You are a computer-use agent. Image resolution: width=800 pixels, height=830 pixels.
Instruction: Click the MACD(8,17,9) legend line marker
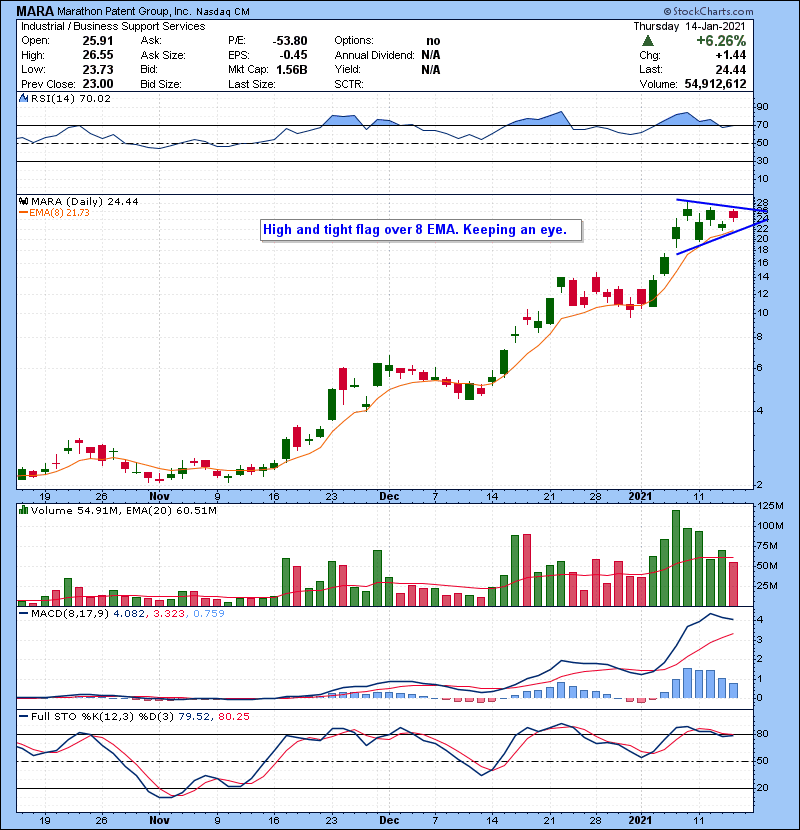point(23,614)
